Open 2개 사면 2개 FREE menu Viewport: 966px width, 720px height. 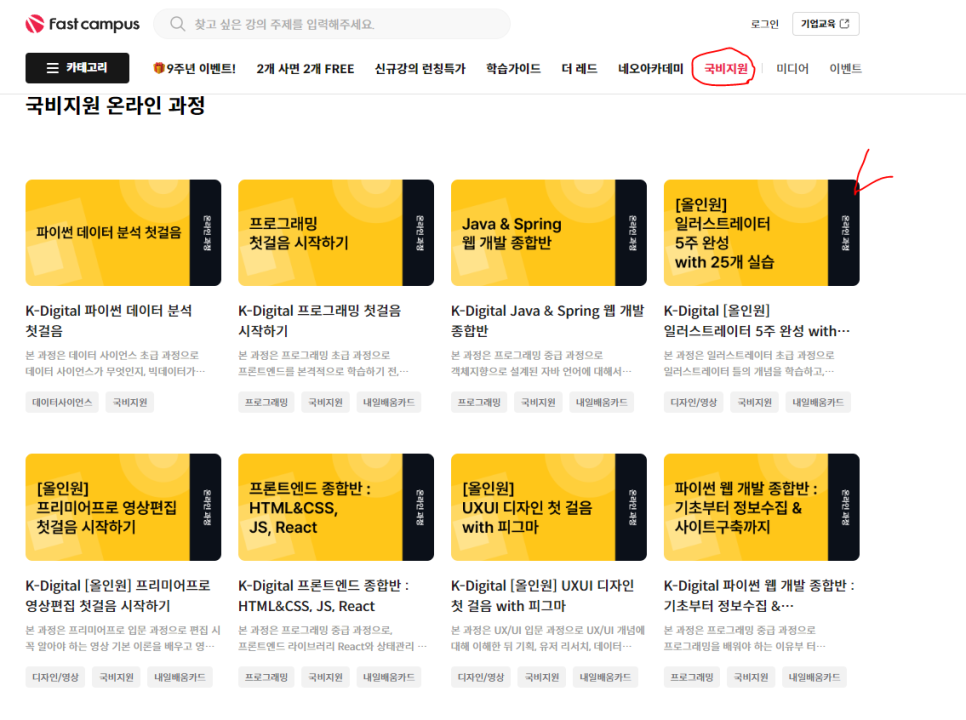coord(305,68)
